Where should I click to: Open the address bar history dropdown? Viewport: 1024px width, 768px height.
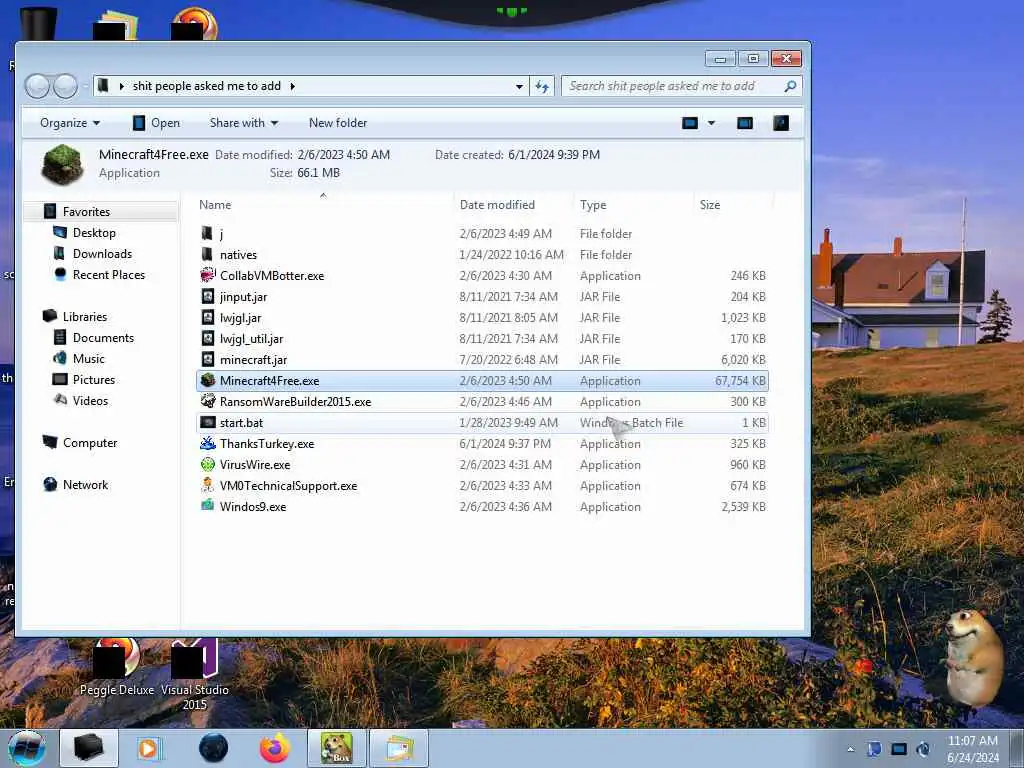(x=519, y=86)
